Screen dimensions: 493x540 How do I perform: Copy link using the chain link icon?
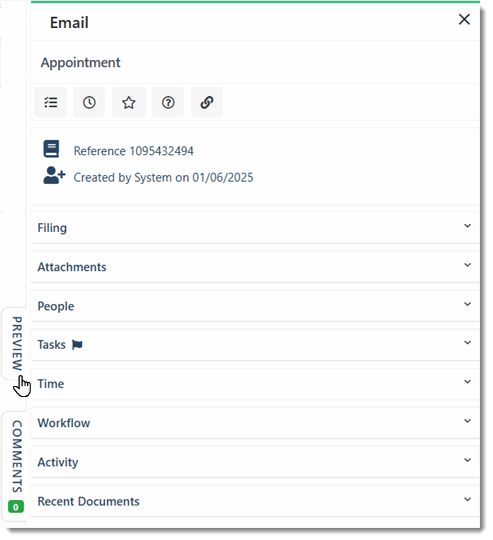[x=207, y=102]
